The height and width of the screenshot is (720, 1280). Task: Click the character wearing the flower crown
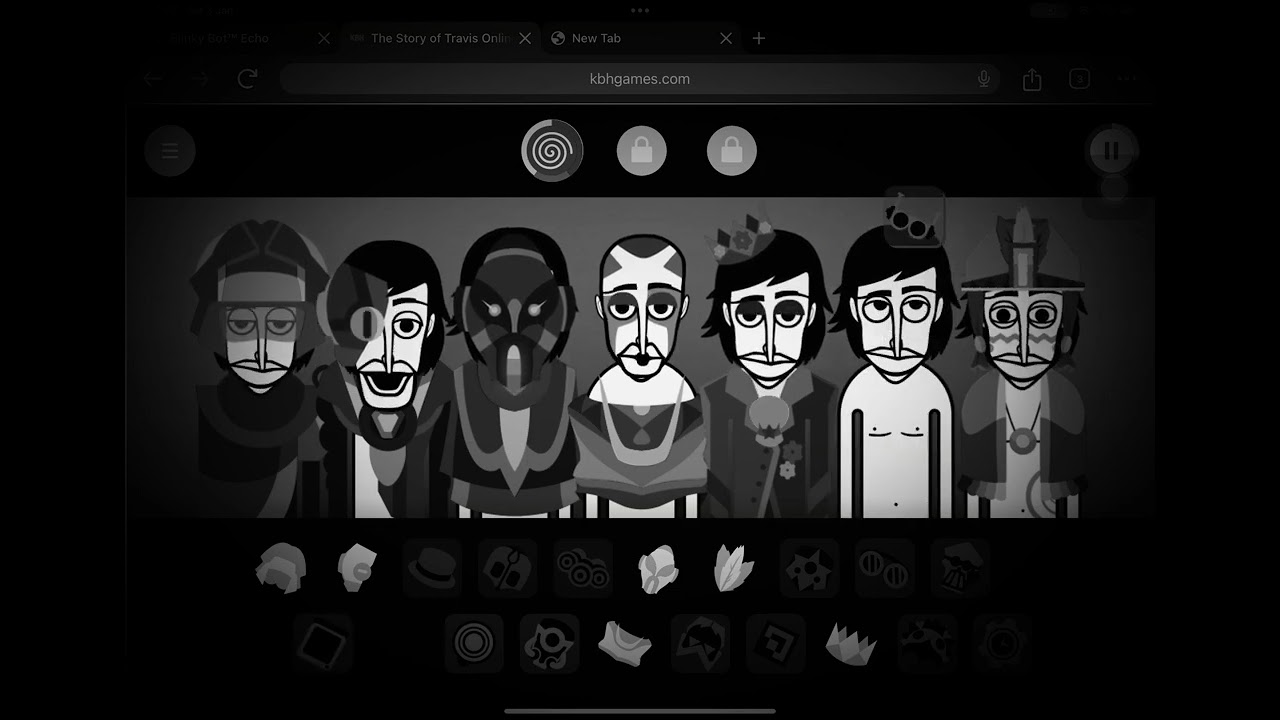pyautogui.click(x=768, y=368)
